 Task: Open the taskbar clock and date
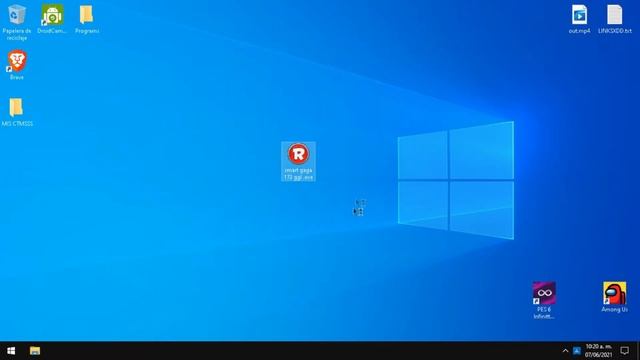[x=599, y=351]
